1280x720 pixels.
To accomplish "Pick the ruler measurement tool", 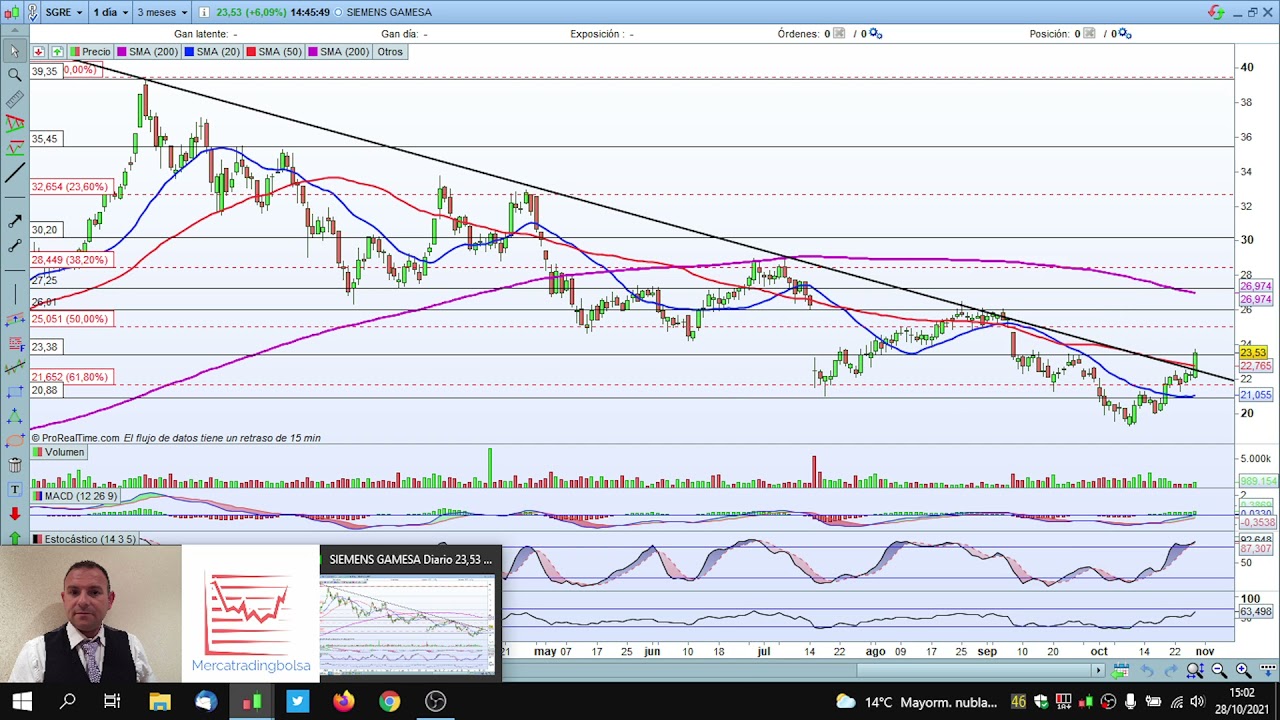I will click(14, 100).
